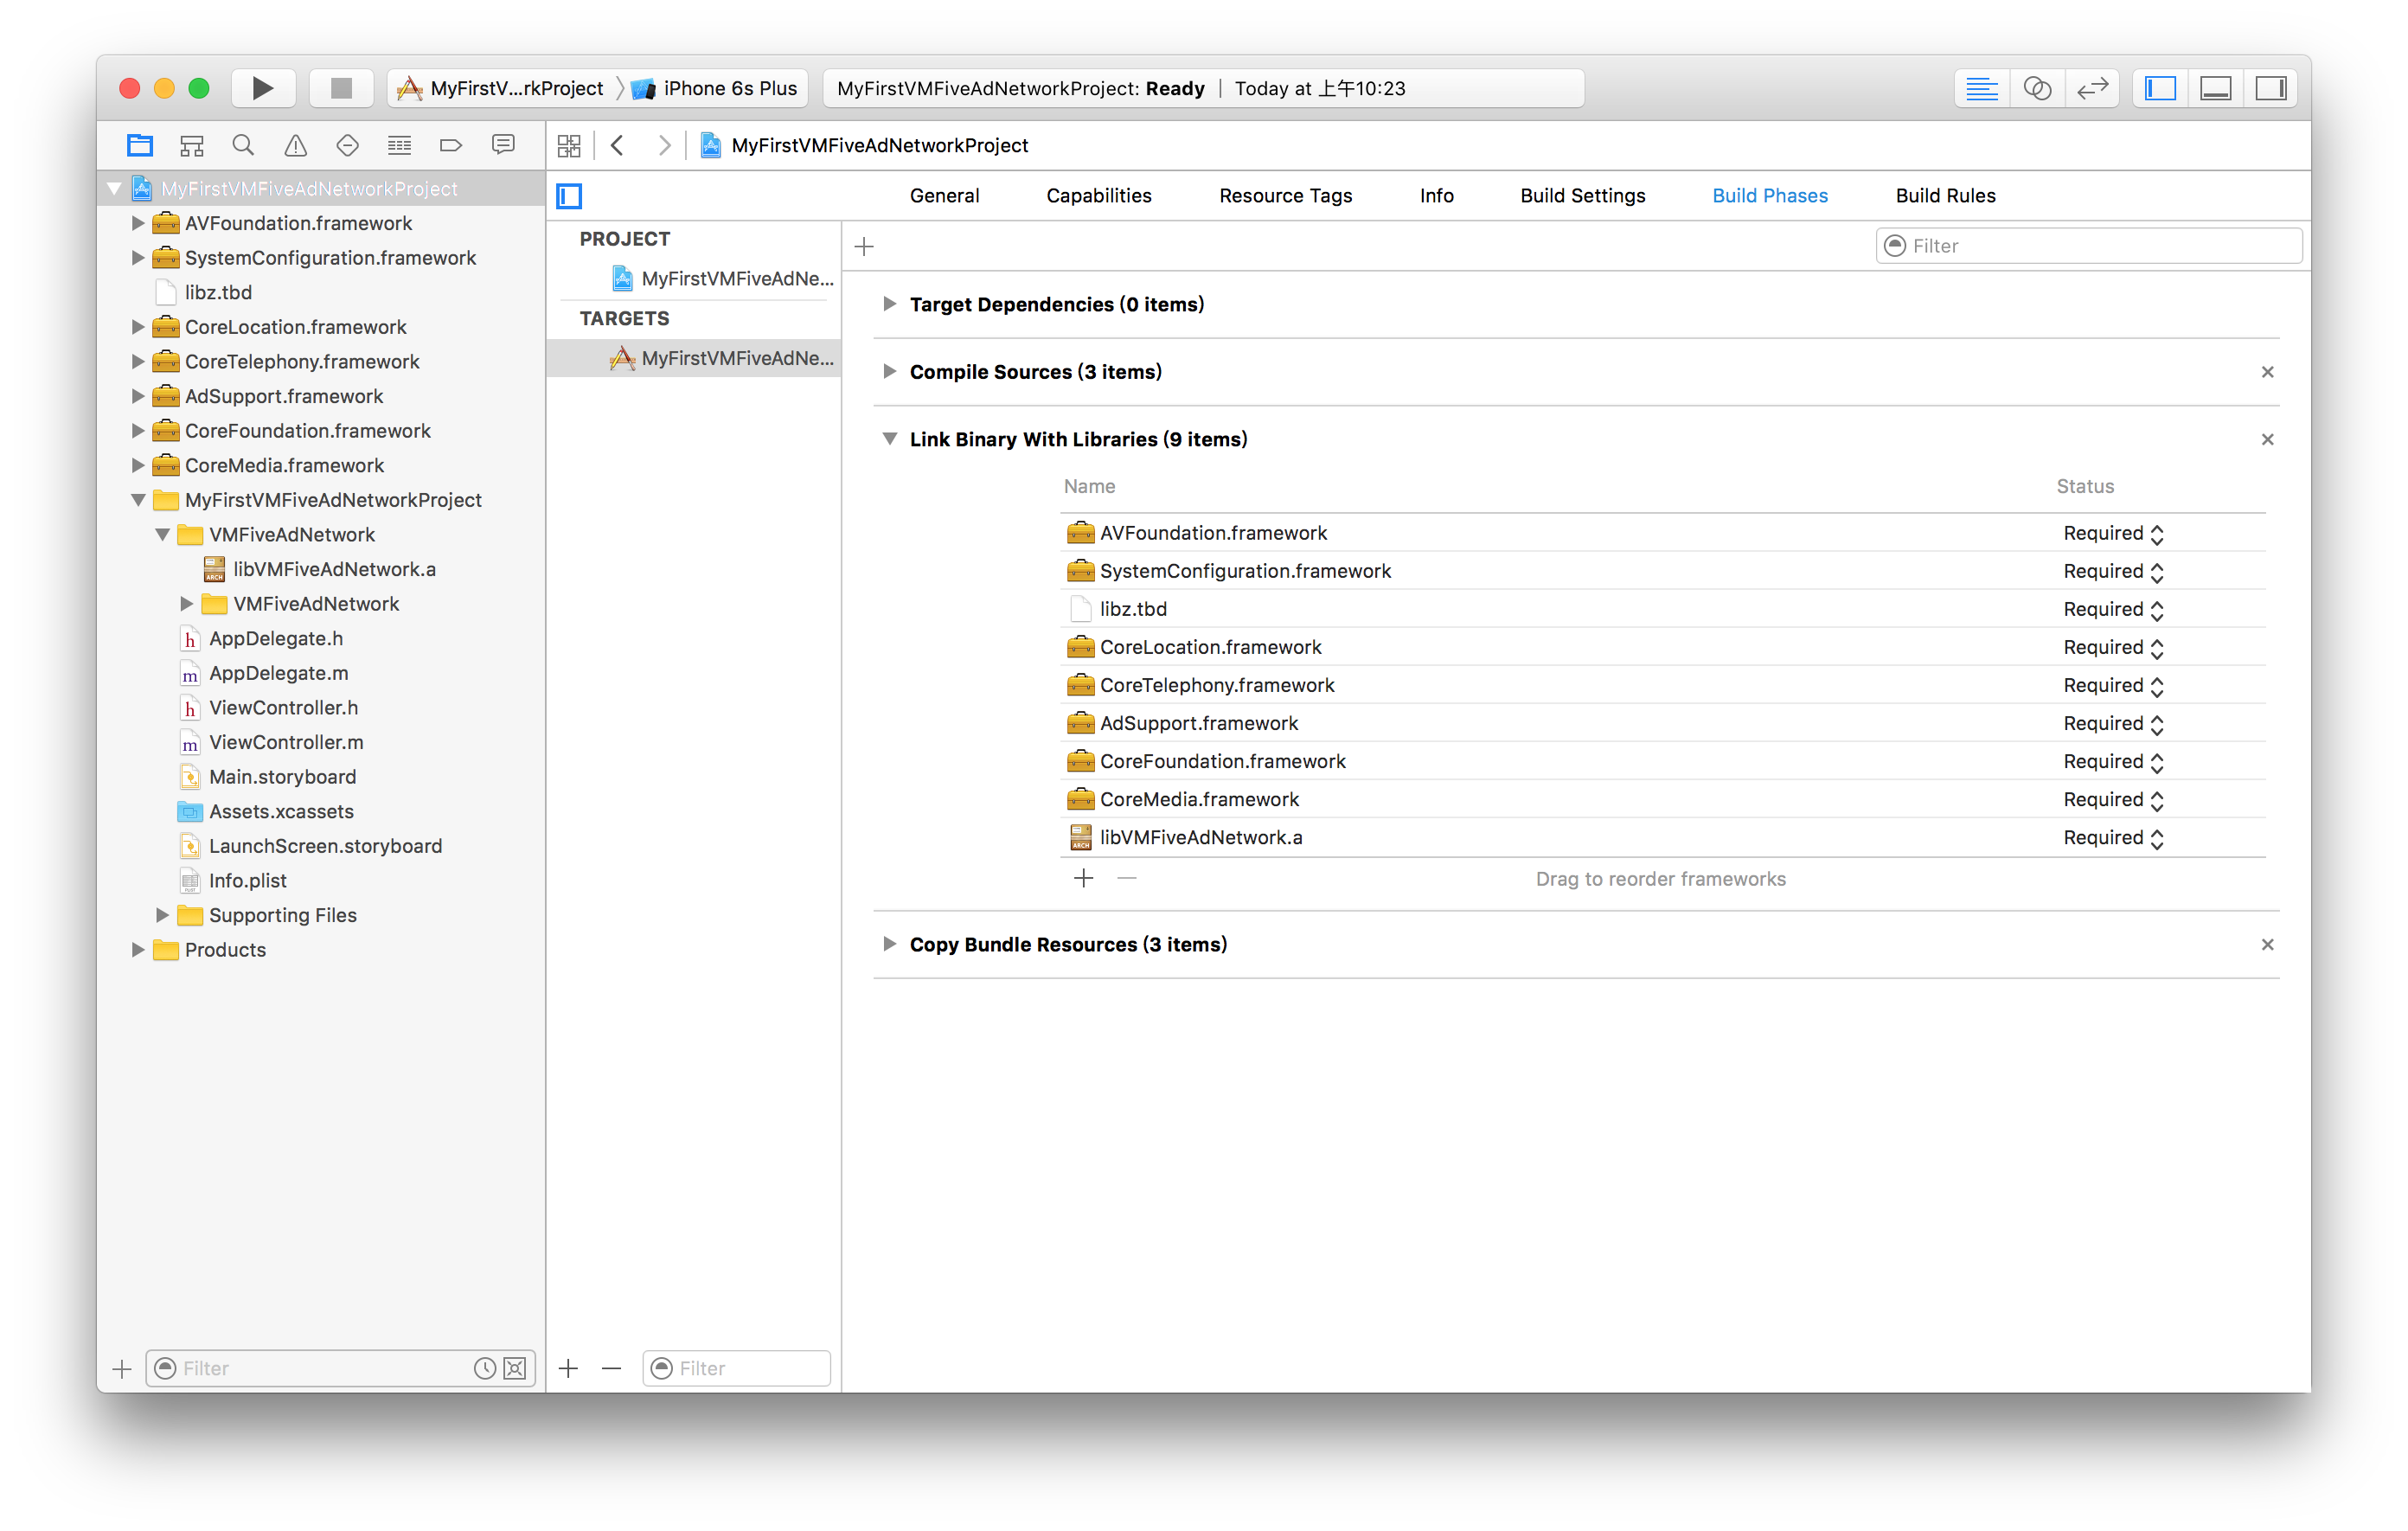
Task: Open the Breakpoint navigator icon
Action: (x=451, y=146)
